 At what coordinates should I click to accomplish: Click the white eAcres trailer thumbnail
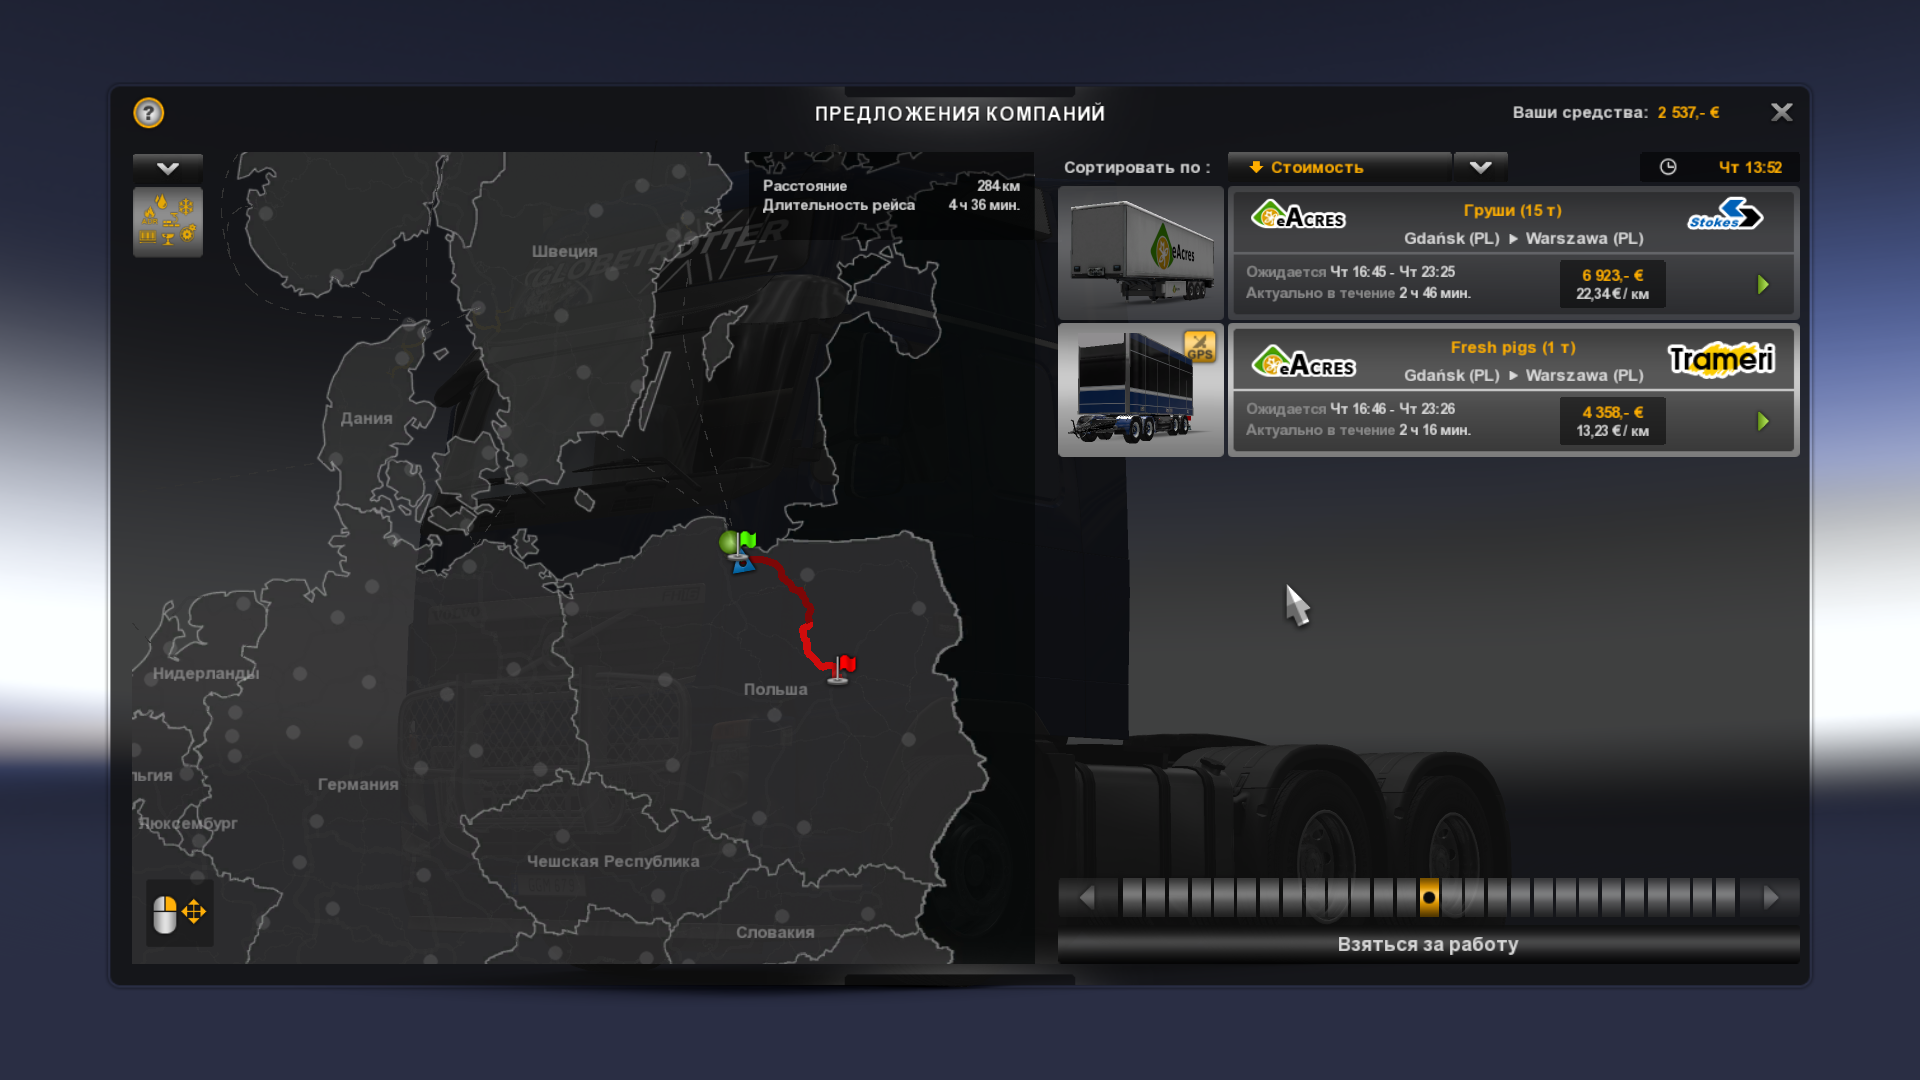[1140, 252]
